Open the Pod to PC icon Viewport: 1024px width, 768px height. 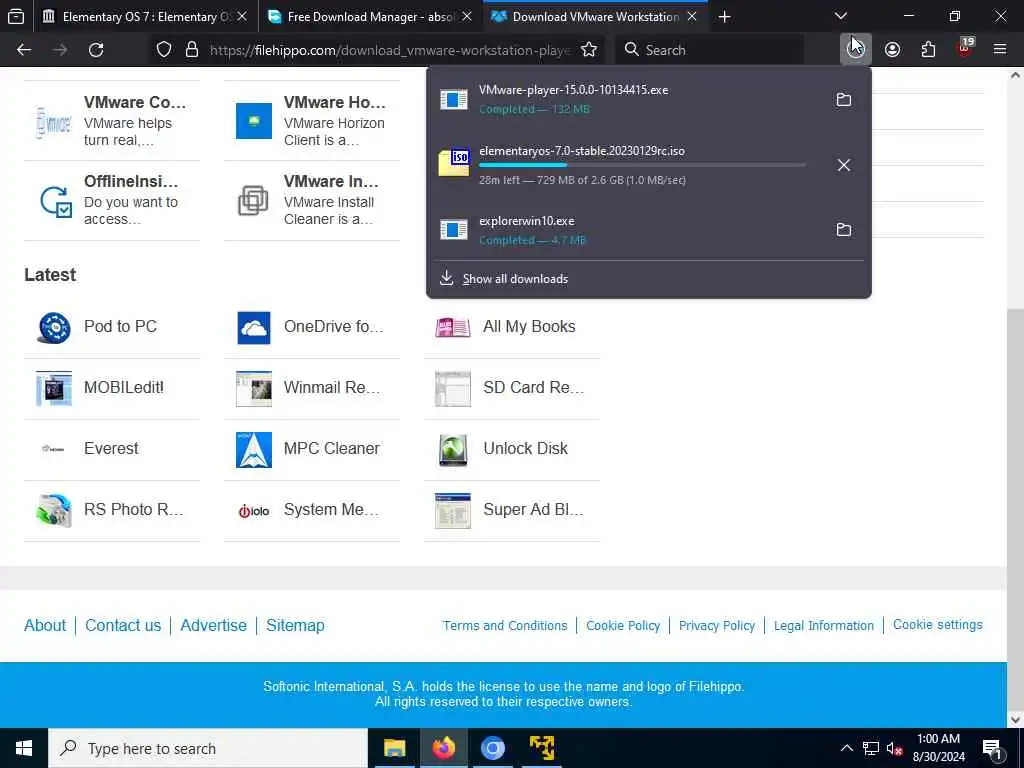click(x=54, y=327)
